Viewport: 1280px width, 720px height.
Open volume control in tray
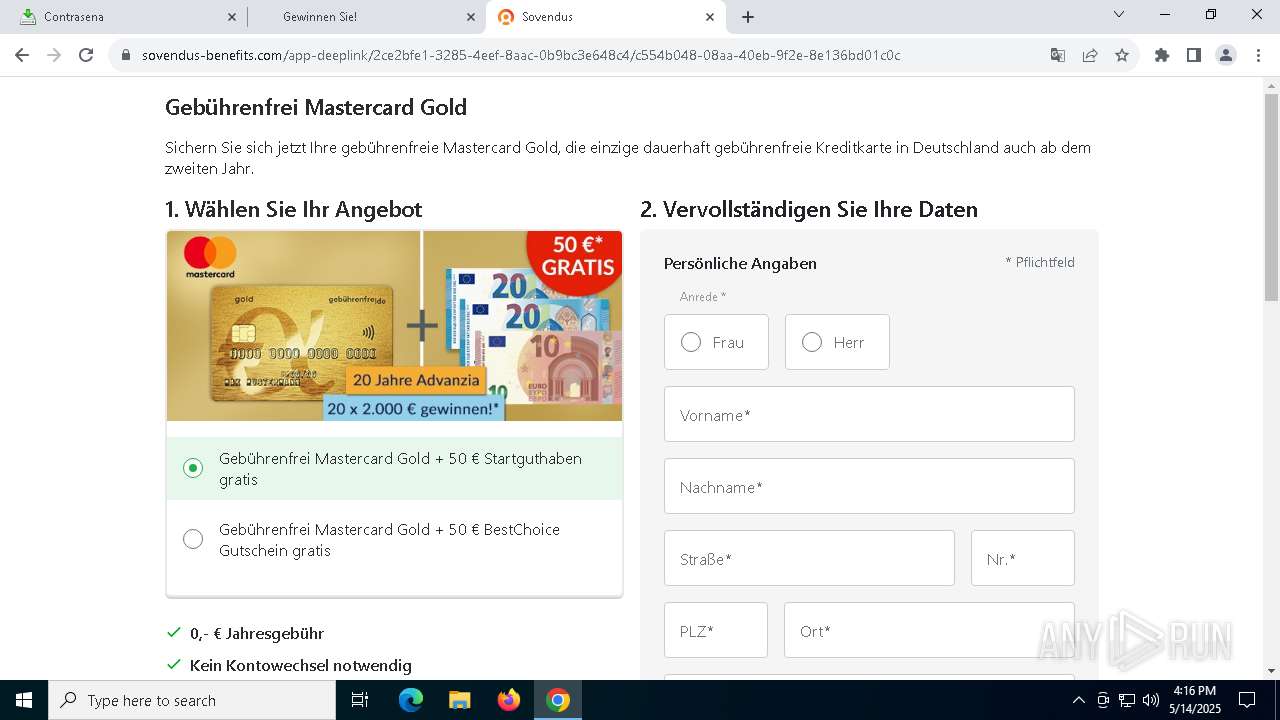coord(1151,700)
